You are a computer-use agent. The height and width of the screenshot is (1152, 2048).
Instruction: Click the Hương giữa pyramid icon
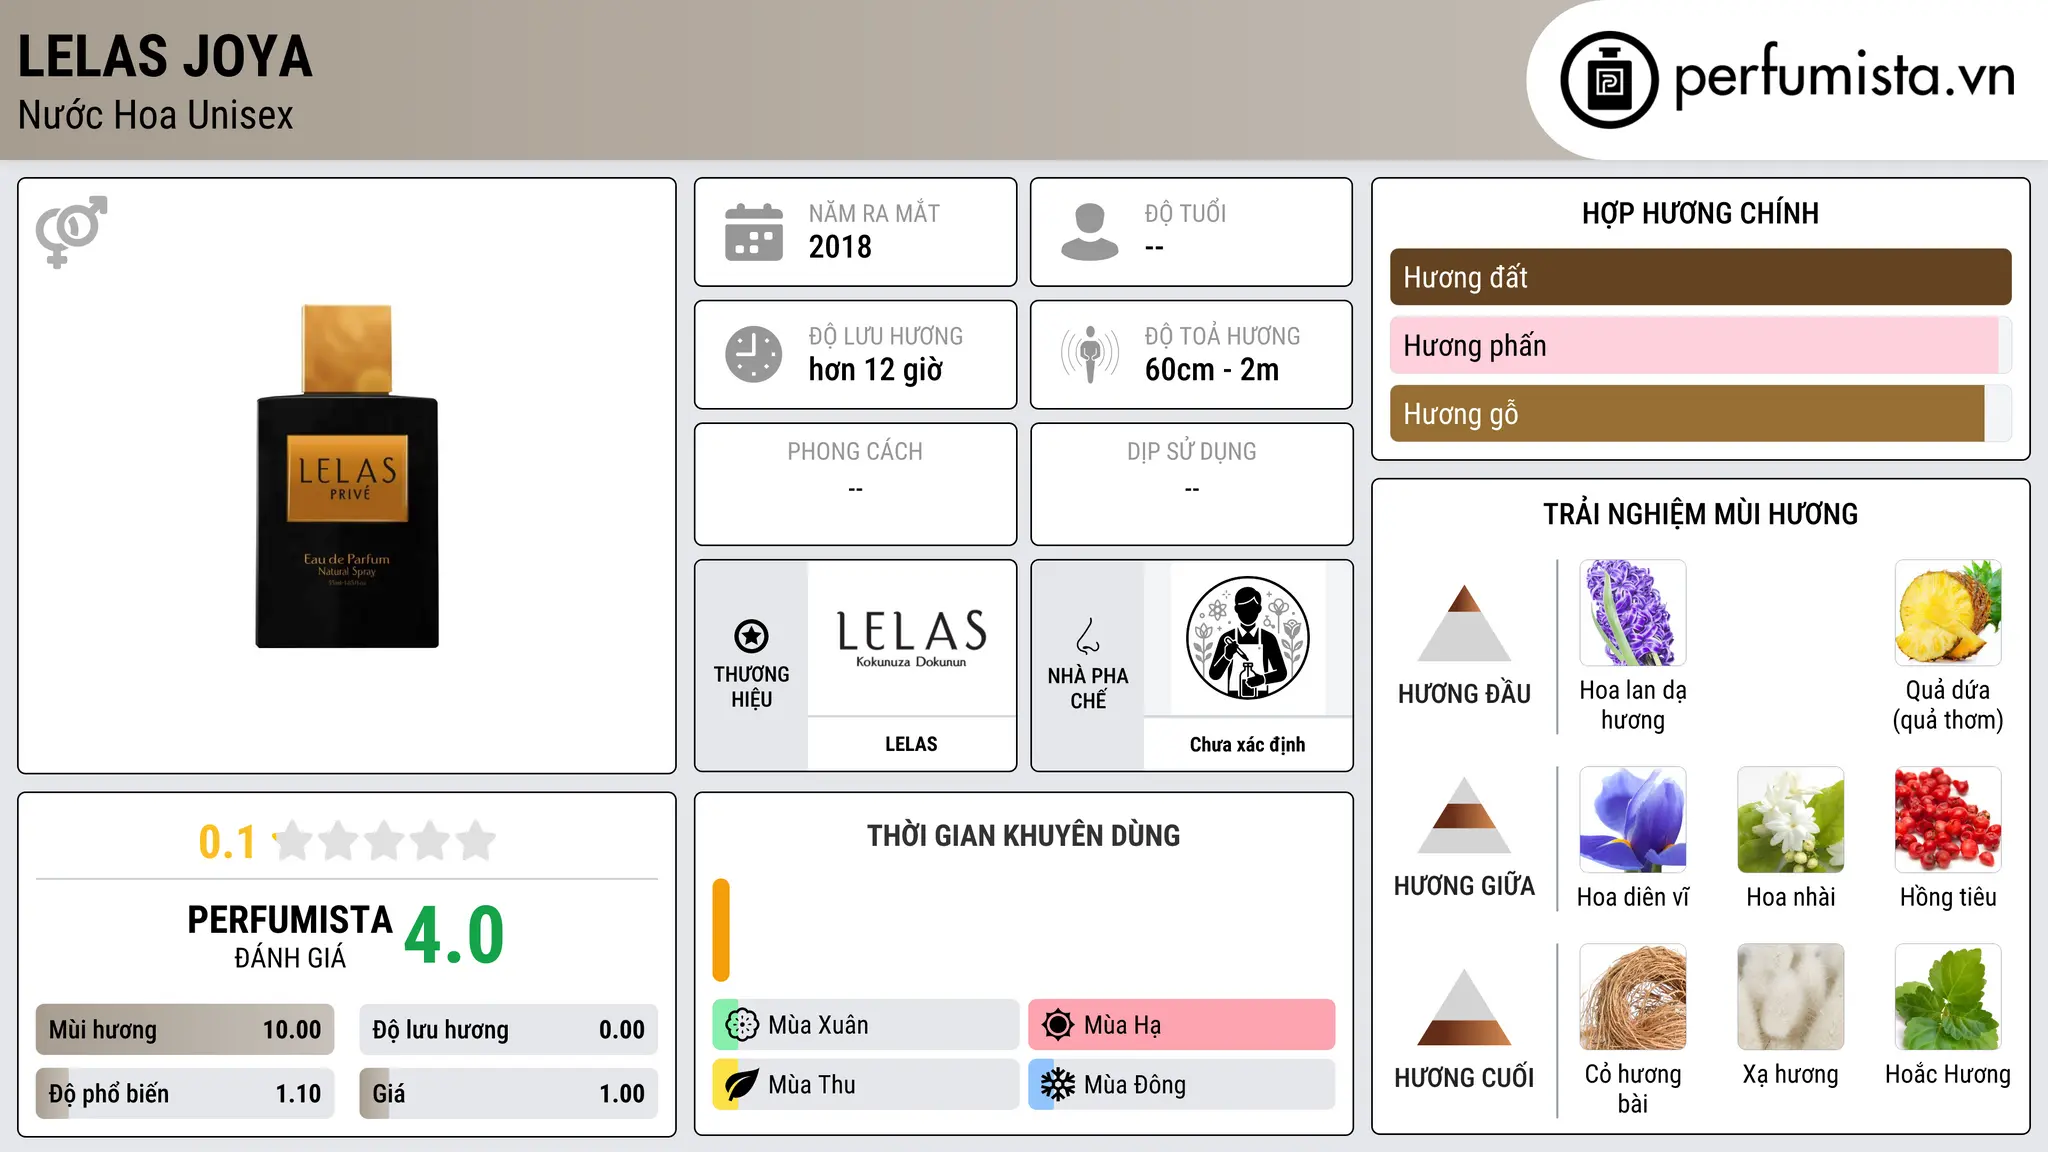click(1464, 815)
